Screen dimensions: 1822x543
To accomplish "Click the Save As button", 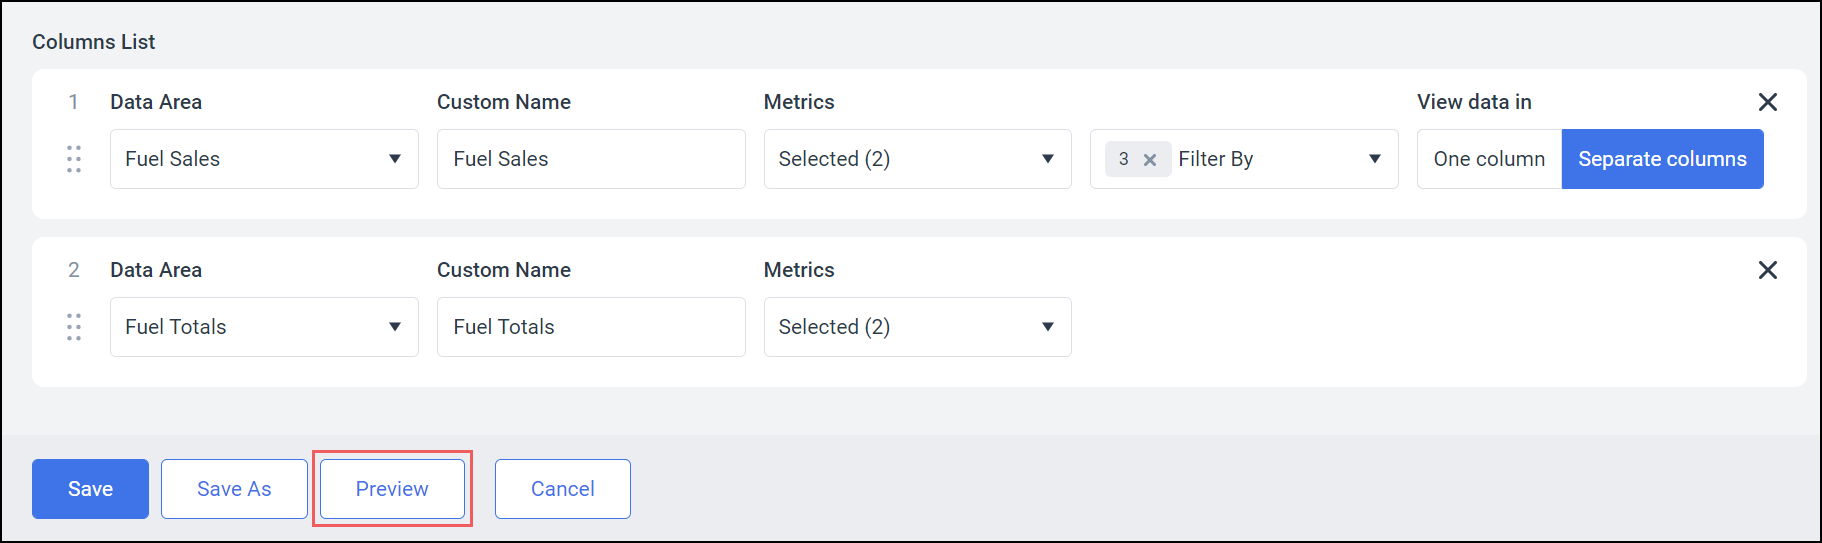I will 234,489.
